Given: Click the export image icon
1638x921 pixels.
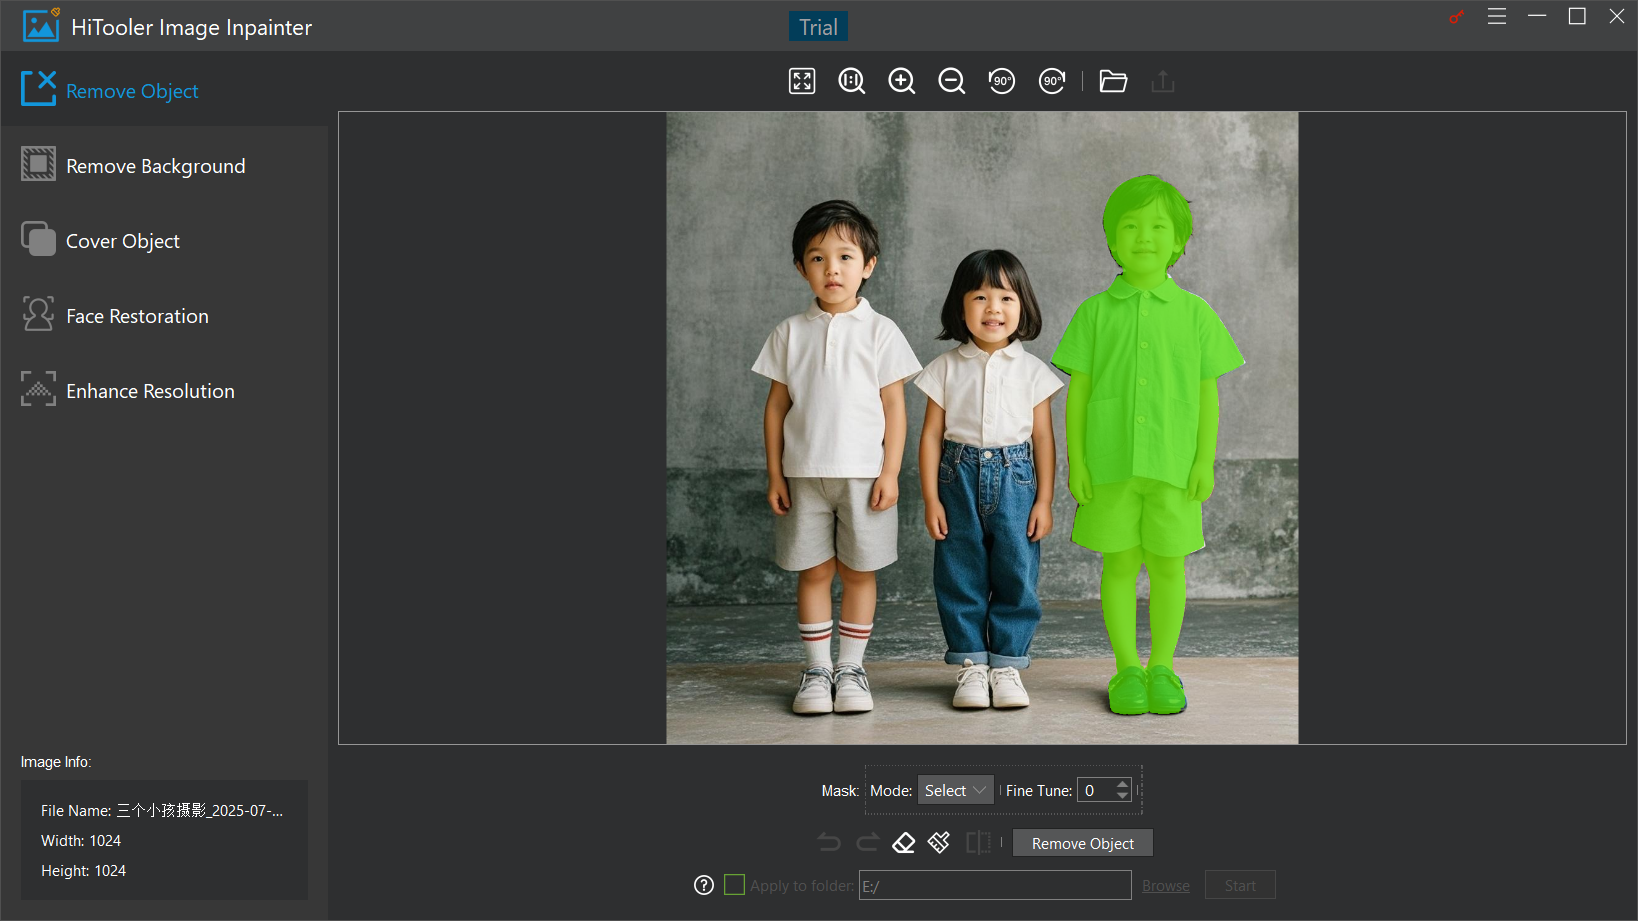Looking at the screenshot, I should 1163,81.
